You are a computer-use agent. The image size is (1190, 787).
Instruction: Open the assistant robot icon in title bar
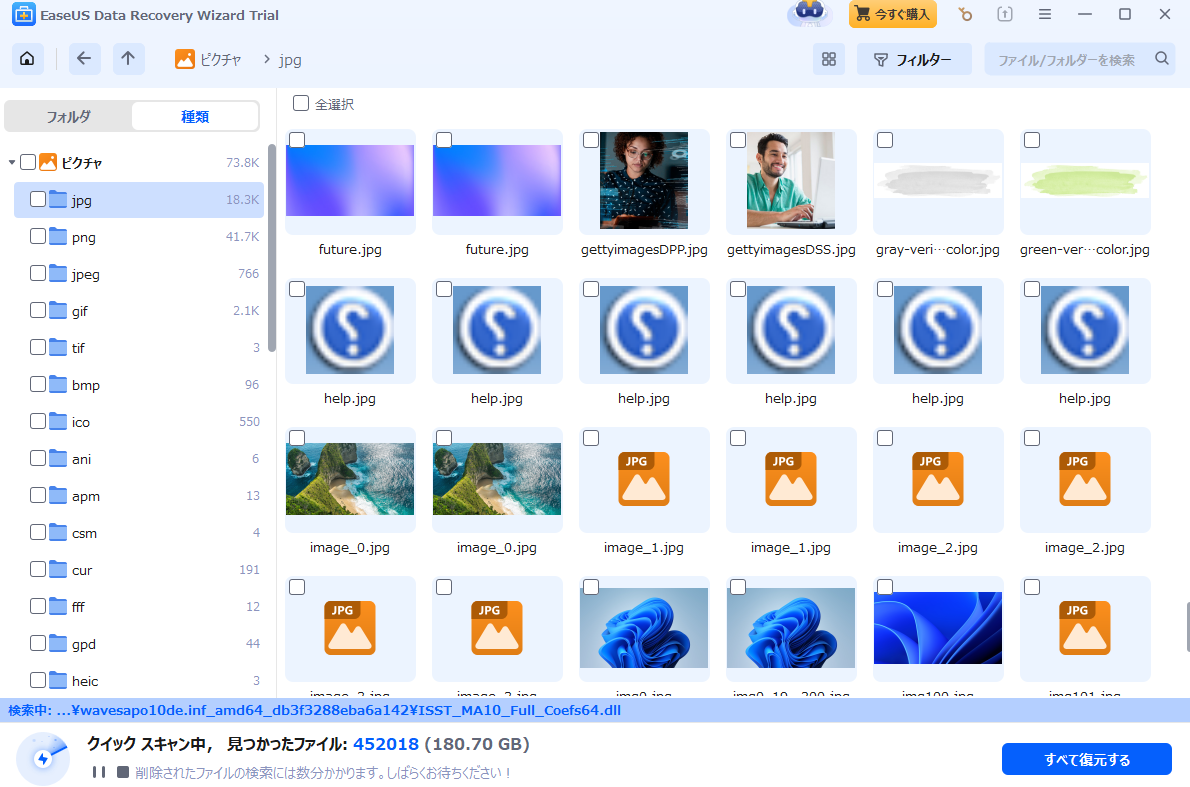810,14
